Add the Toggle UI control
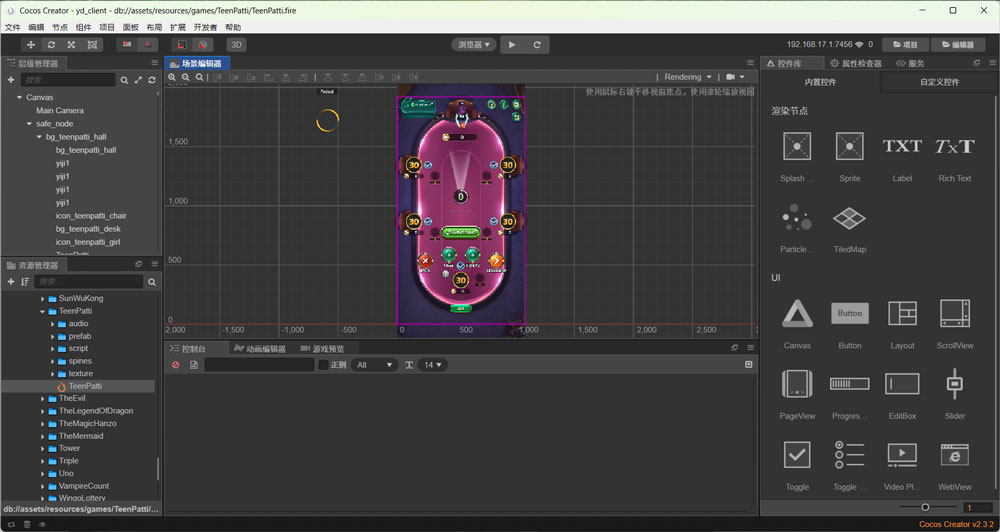Image resolution: width=1000 pixels, height=532 pixels. coord(797,455)
